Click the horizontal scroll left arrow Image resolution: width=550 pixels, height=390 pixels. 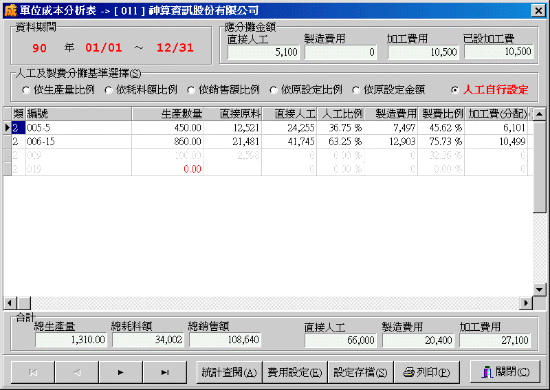point(10,303)
